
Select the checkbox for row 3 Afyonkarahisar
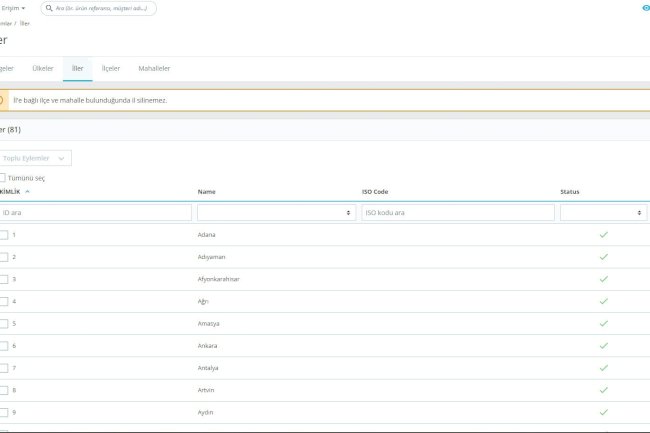click(x=3, y=279)
